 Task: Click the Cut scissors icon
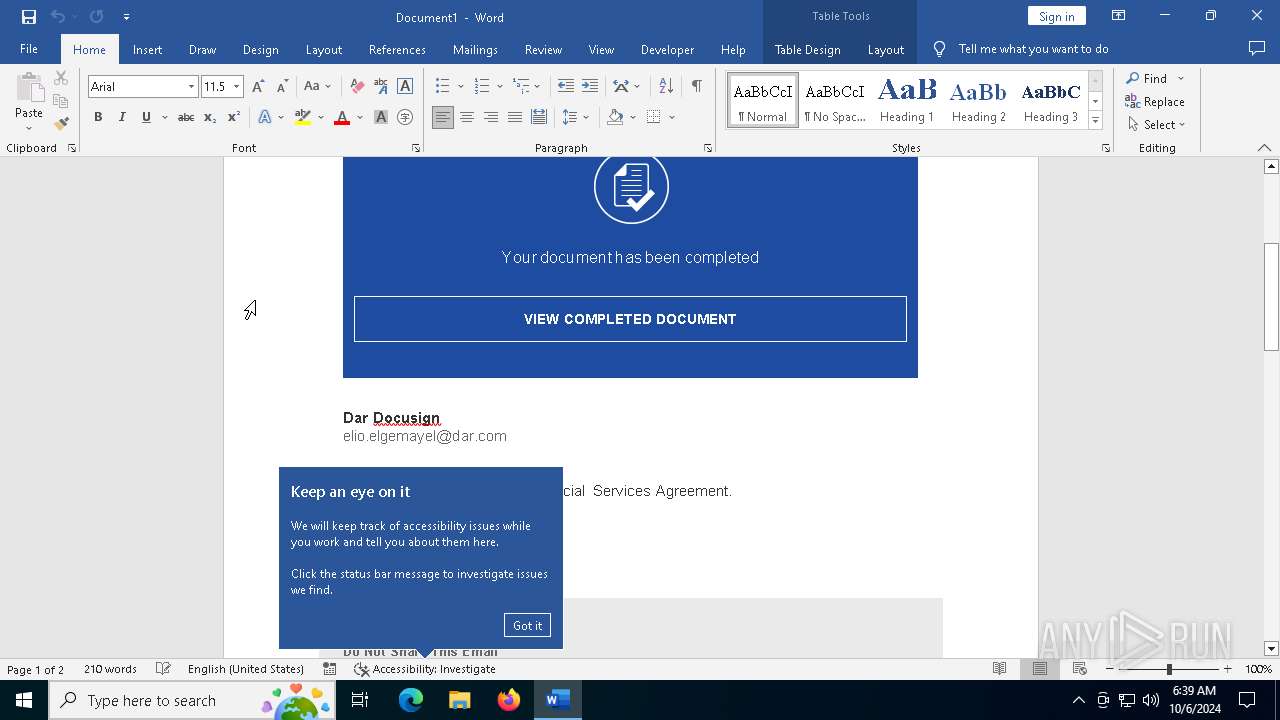(x=61, y=78)
